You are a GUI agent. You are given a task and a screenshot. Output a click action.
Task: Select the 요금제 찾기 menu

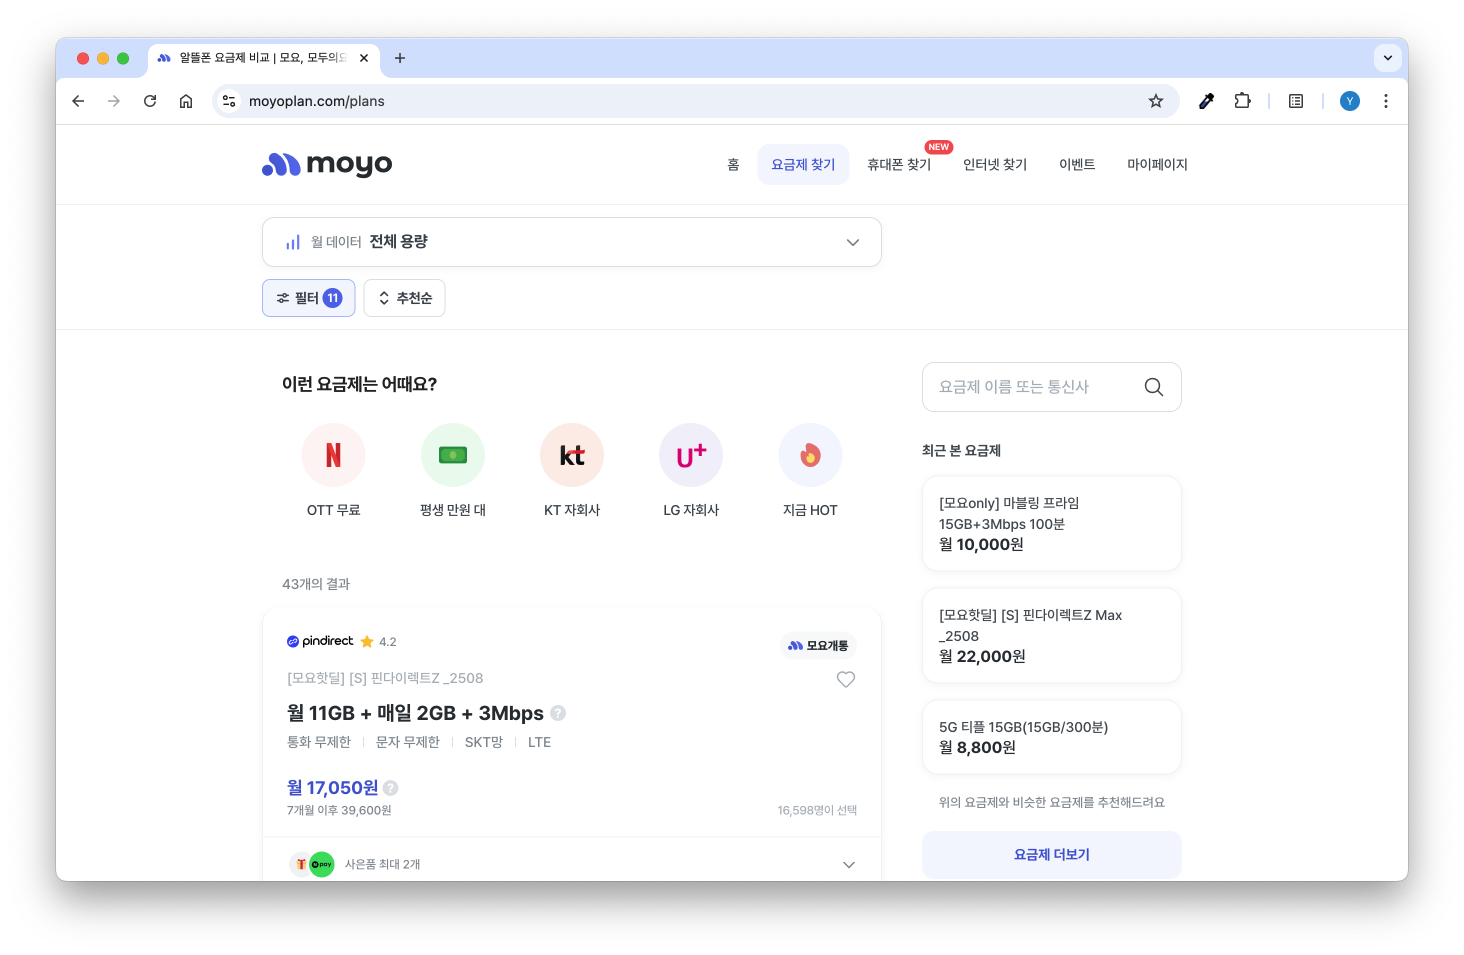coord(803,165)
